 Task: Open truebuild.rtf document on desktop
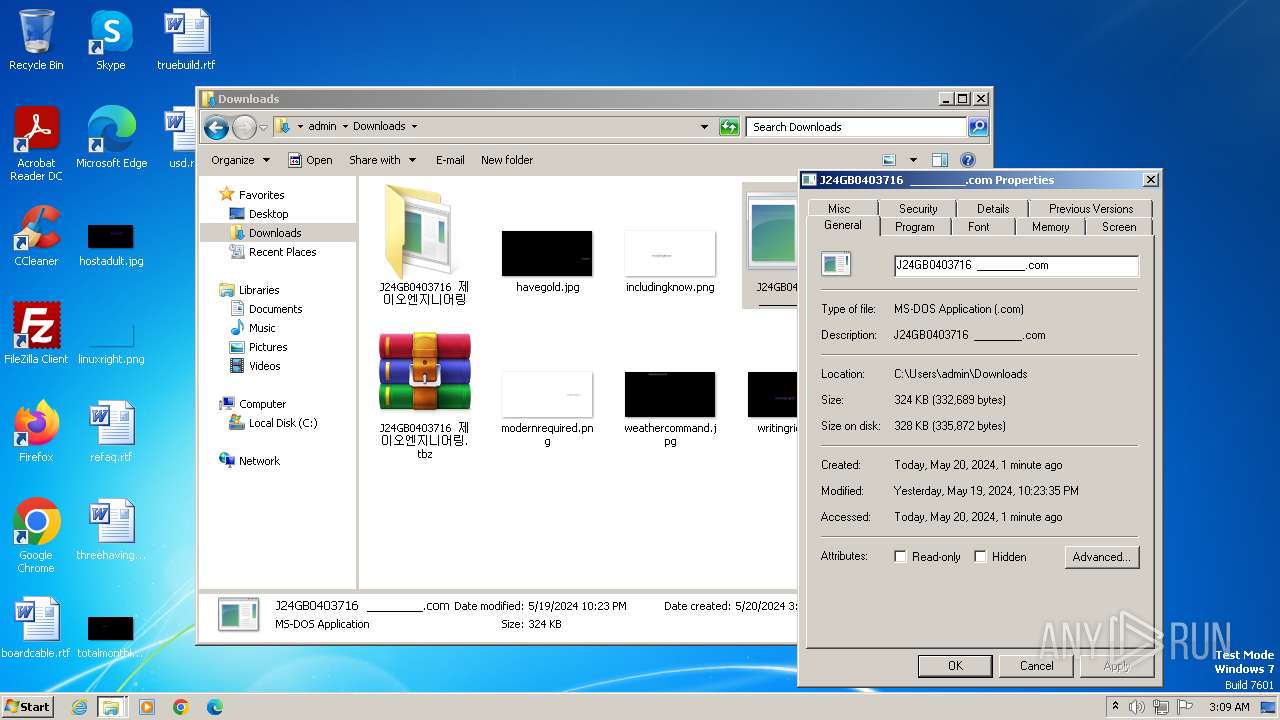coord(186,40)
